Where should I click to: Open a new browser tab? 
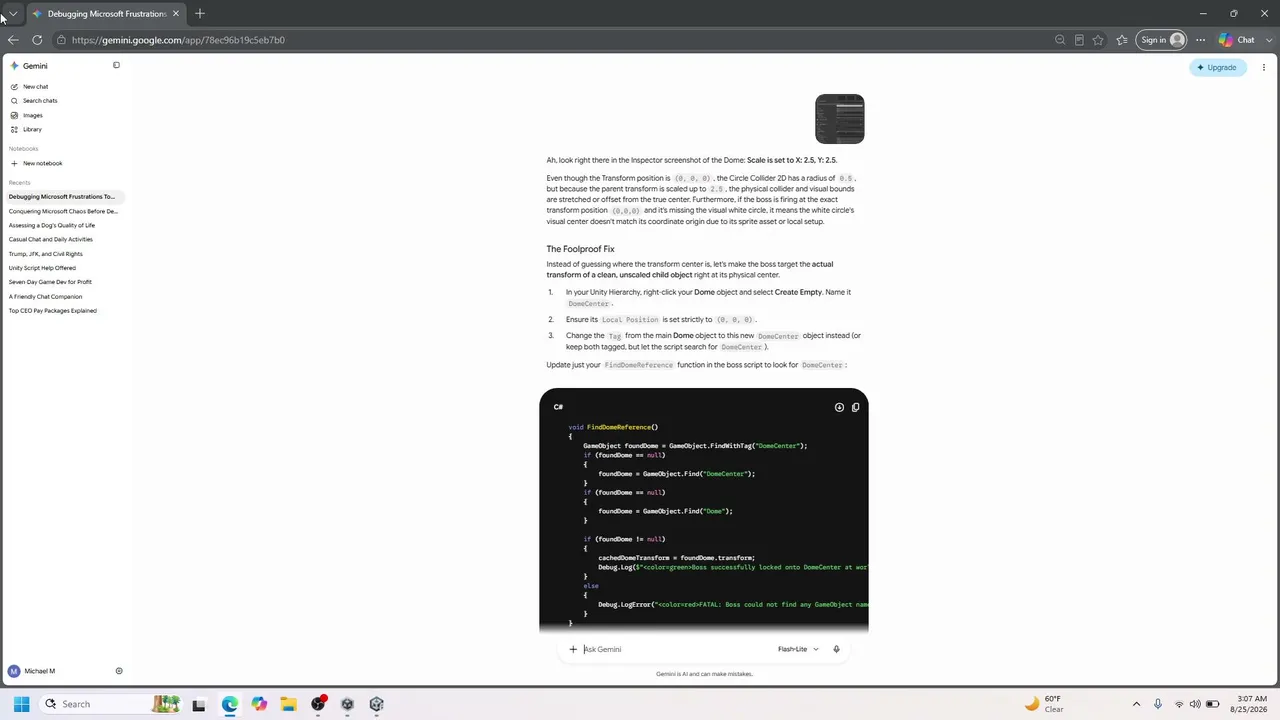click(200, 13)
